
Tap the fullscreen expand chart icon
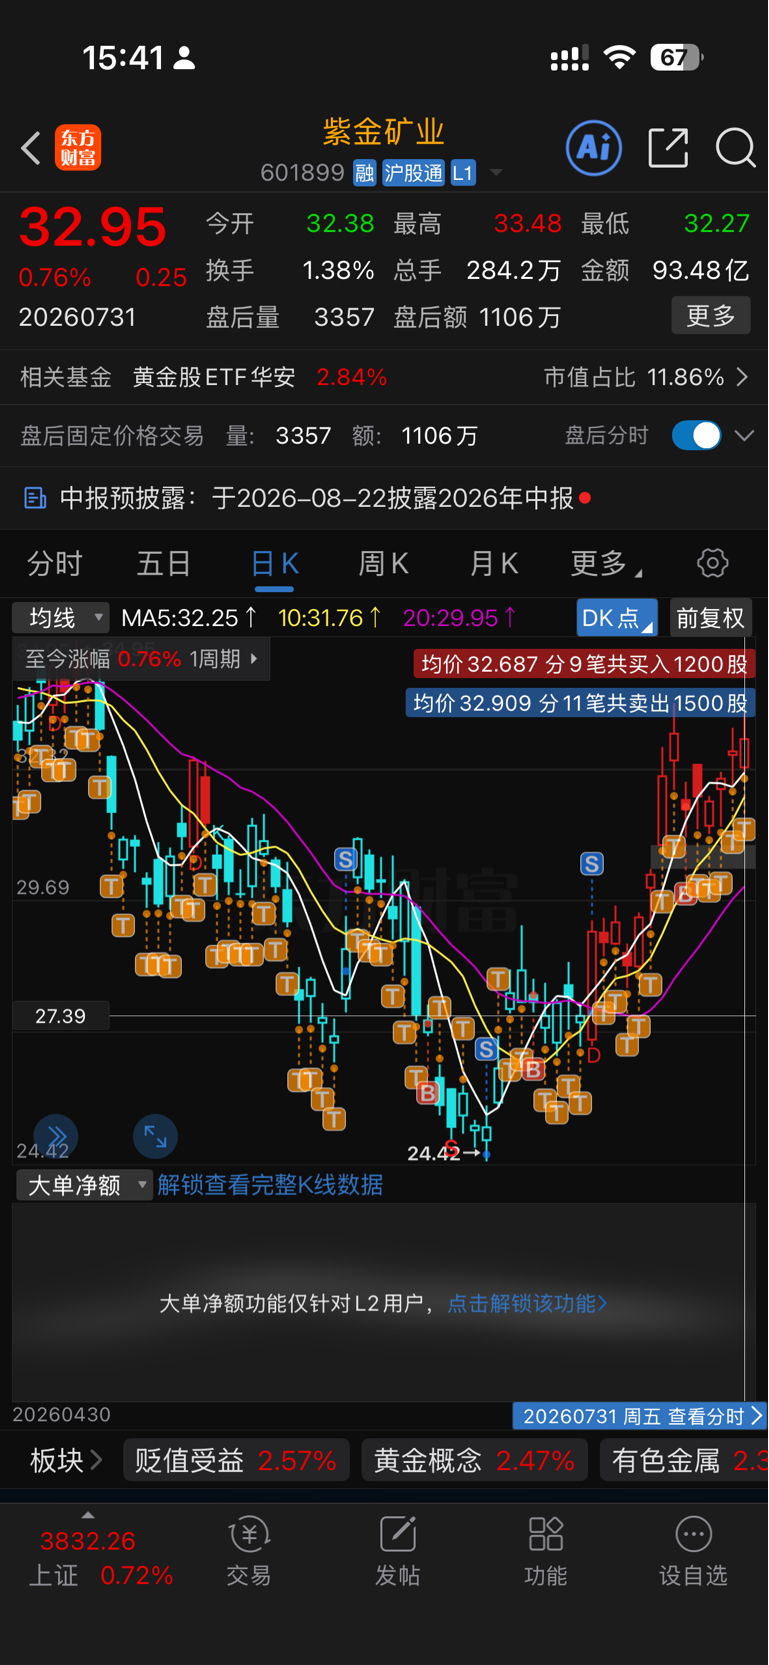pos(155,1136)
